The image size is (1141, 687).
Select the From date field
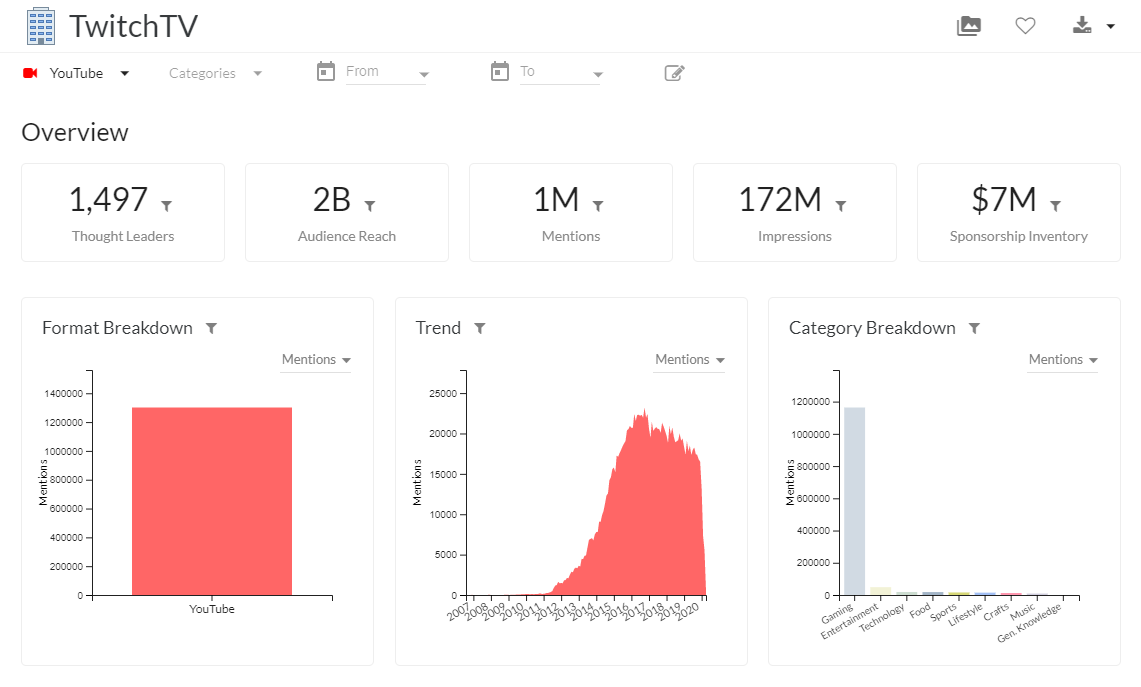pyautogui.click(x=386, y=72)
